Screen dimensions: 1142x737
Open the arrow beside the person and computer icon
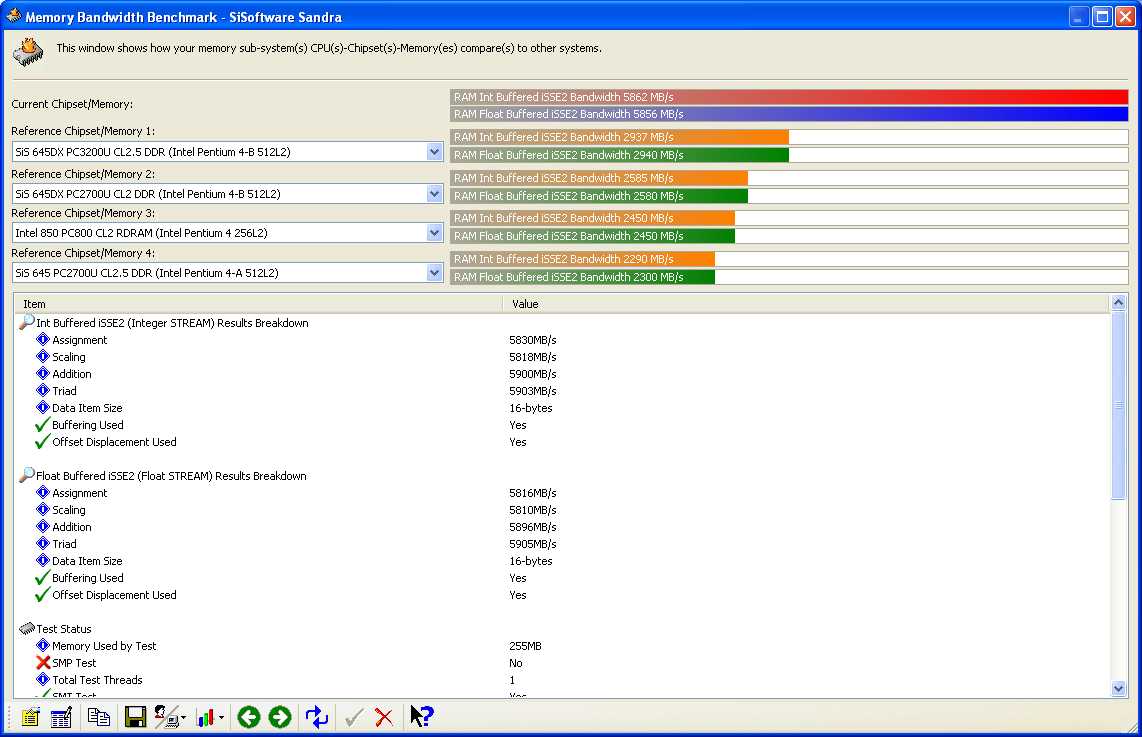click(184, 718)
